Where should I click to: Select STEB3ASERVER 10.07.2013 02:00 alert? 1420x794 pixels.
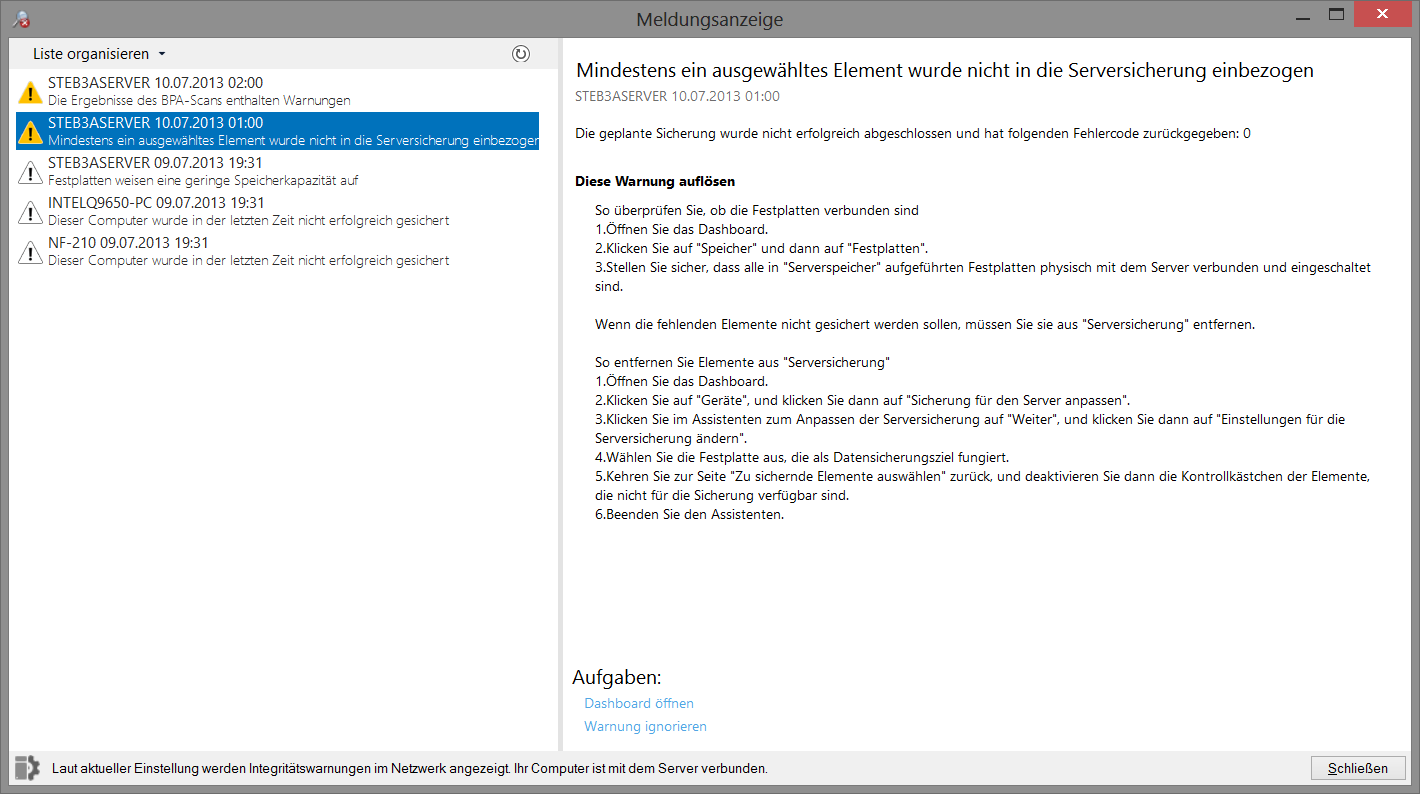pyautogui.click(x=280, y=91)
